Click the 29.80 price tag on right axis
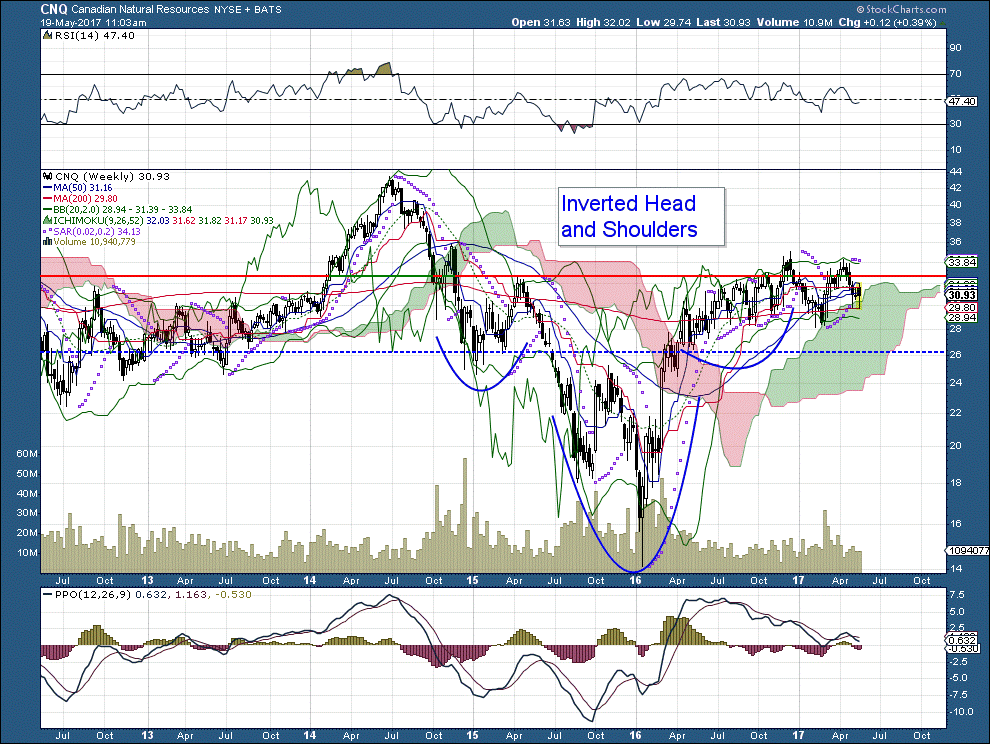This screenshot has height=744, width=990. point(961,308)
